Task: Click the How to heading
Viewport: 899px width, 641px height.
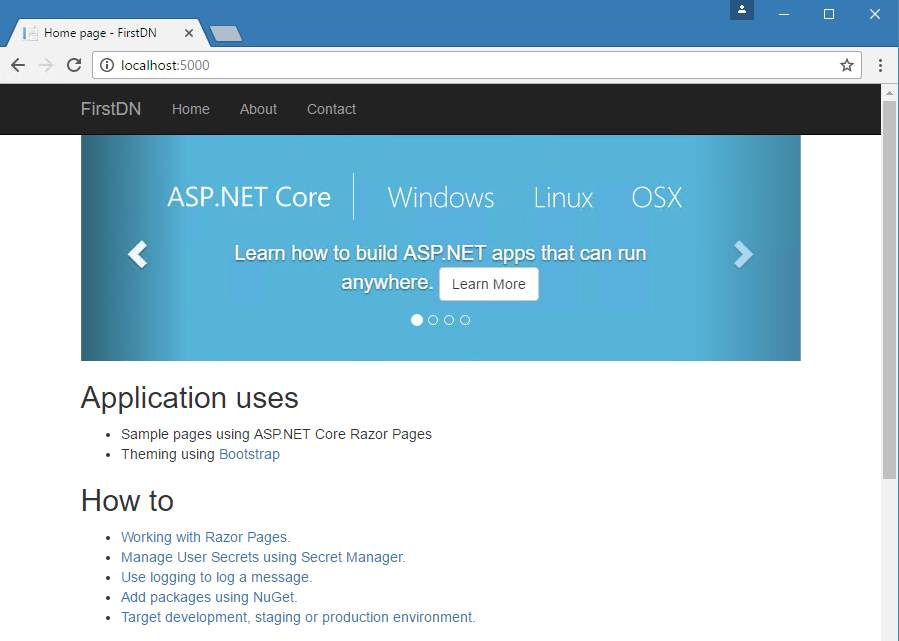Action: click(127, 501)
